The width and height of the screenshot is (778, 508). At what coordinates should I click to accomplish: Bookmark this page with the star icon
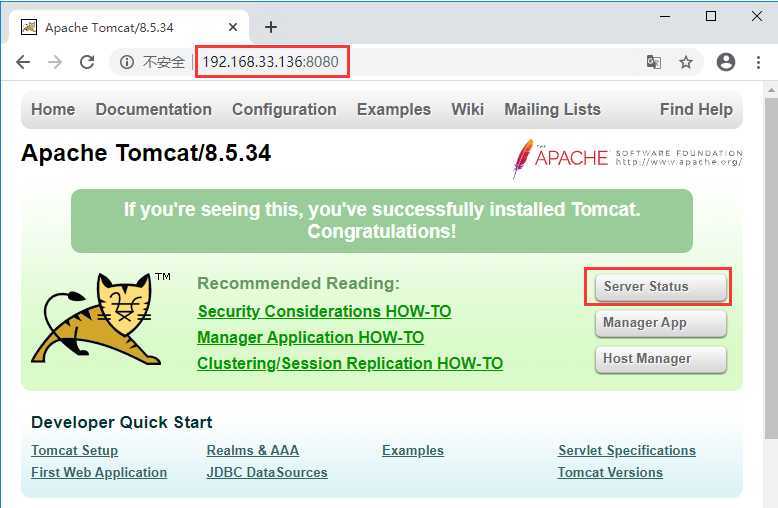click(686, 62)
